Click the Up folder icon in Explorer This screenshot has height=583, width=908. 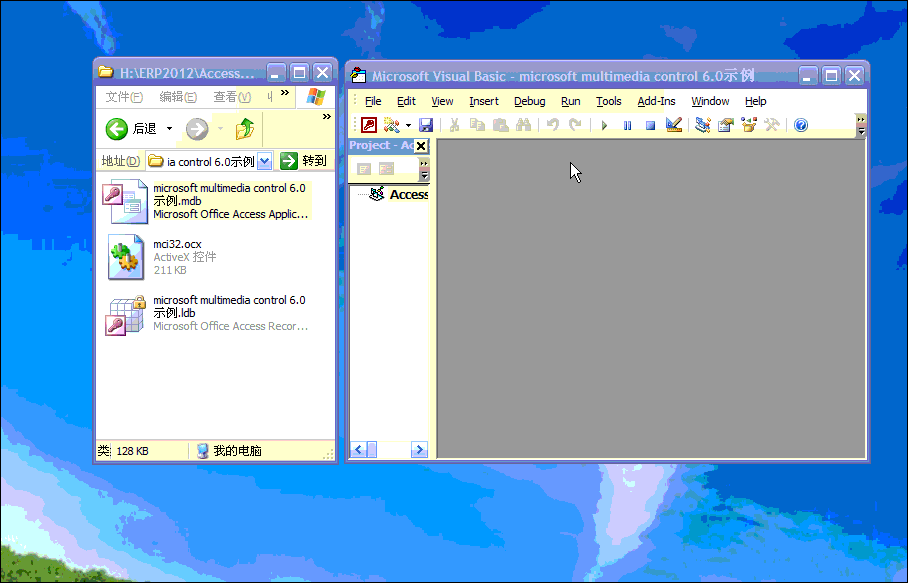[246, 129]
